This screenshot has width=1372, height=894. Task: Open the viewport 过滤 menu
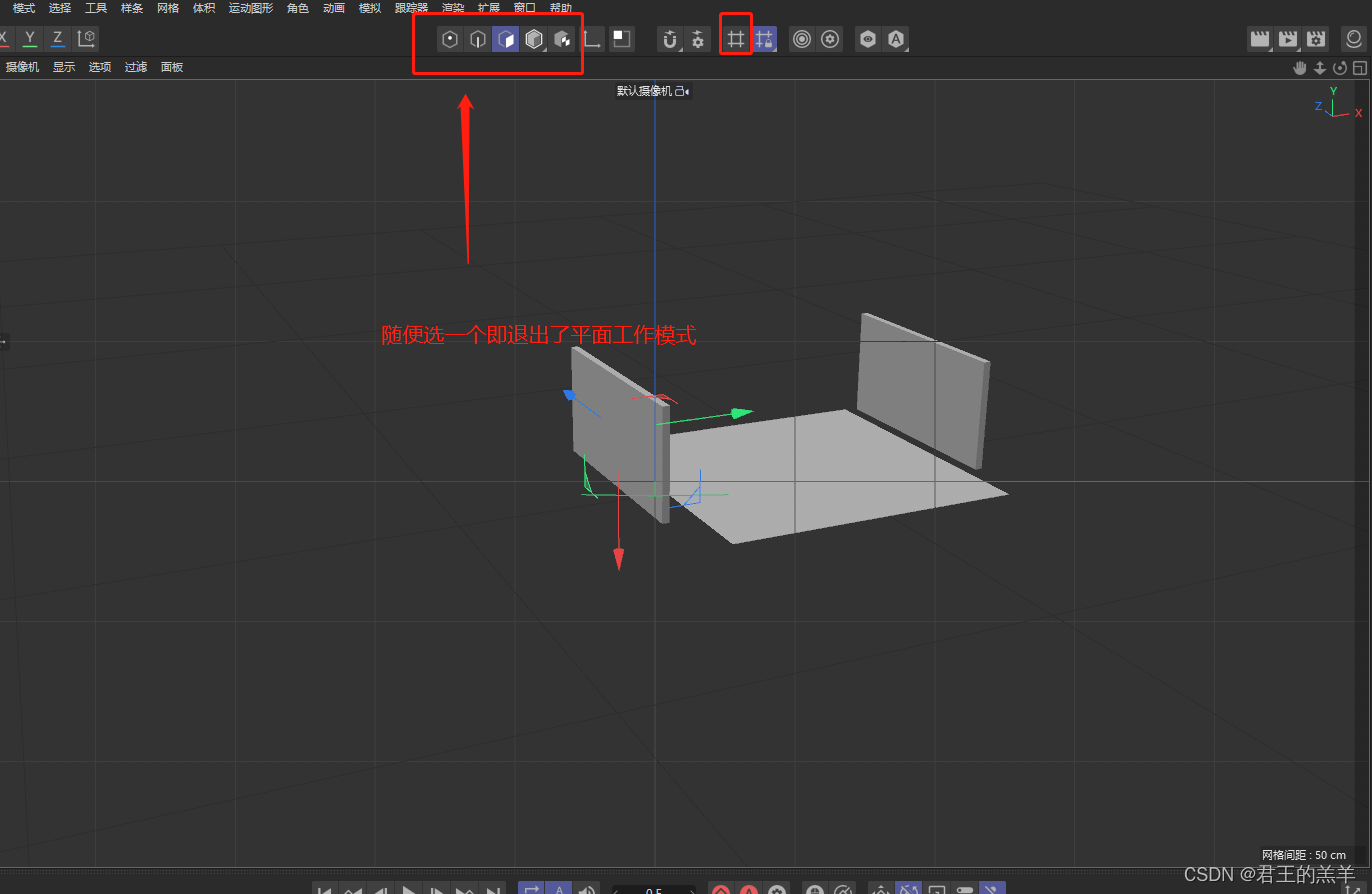pos(136,67)
